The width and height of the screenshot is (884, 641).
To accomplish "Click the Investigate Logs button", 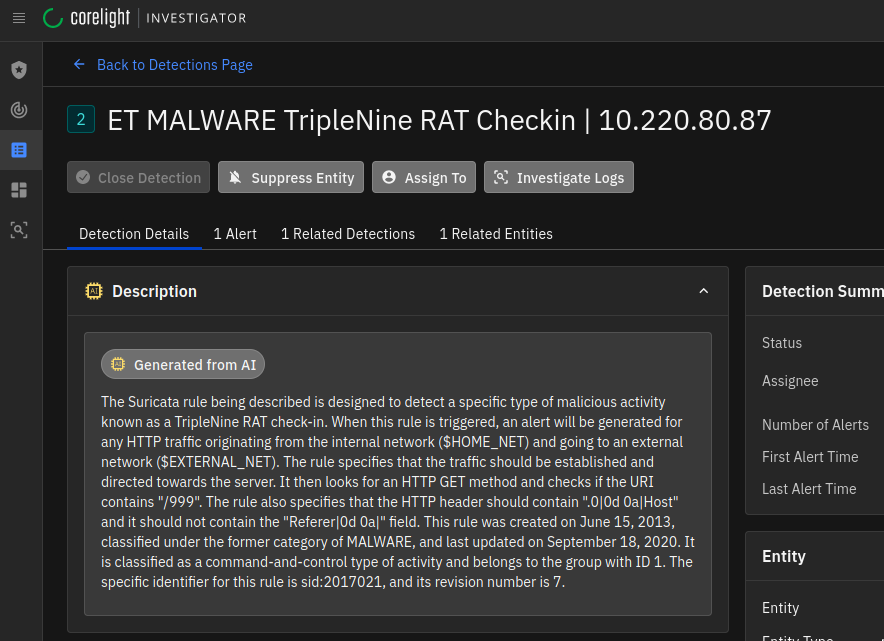I will tap(558, 178).
